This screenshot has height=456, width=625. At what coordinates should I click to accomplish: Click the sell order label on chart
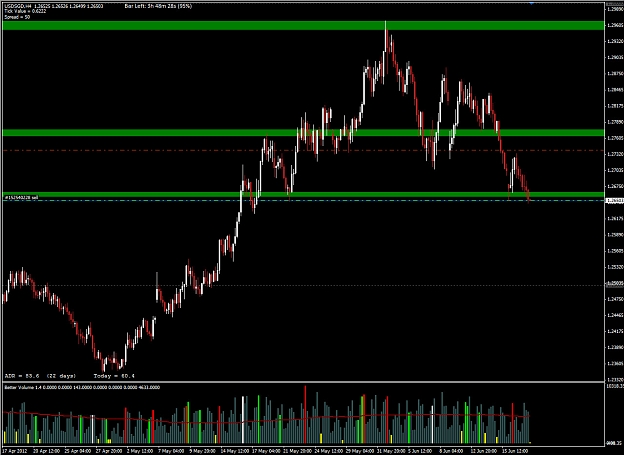pyautogui.click(x=21, y=198)
